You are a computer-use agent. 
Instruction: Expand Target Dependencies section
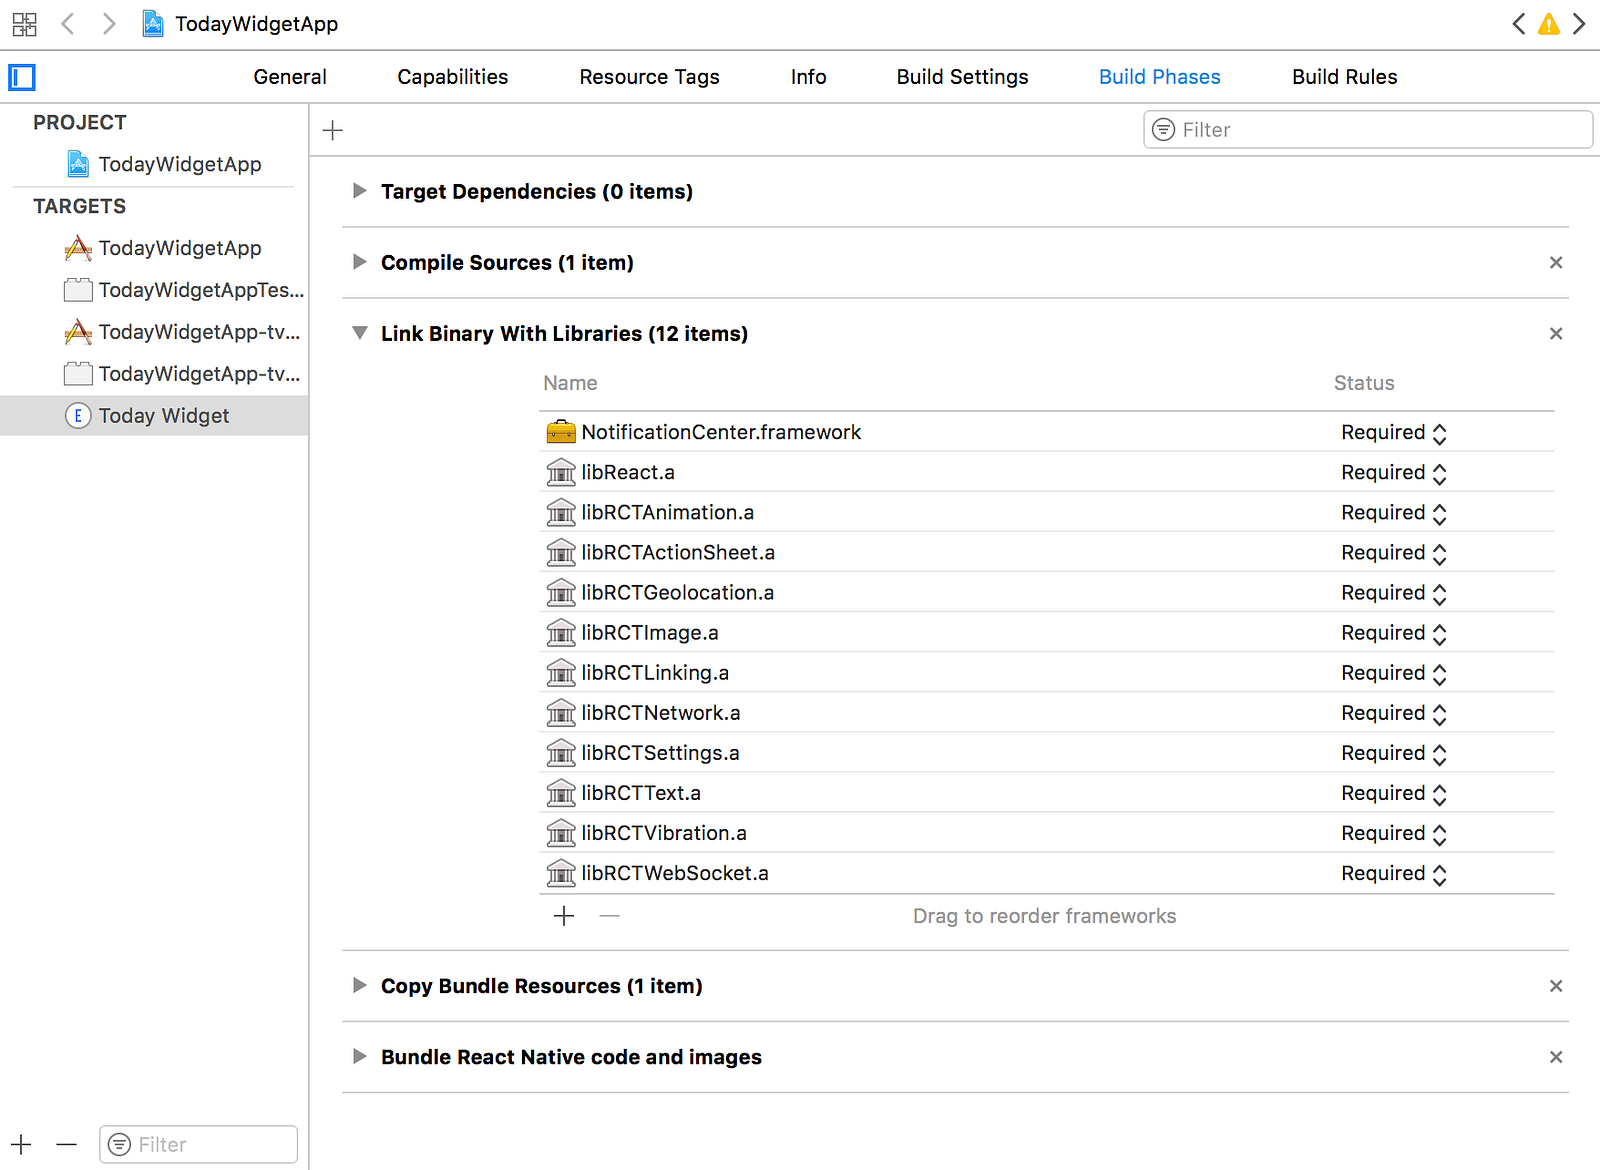pyautogui.click(x=360, y=191)
